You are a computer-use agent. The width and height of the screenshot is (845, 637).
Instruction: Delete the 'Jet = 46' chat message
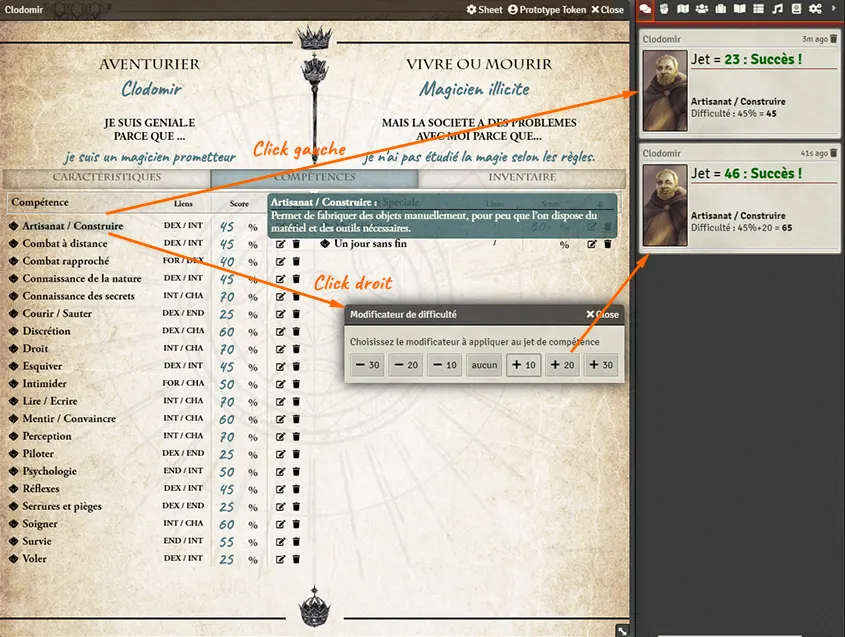click(834, 153)
